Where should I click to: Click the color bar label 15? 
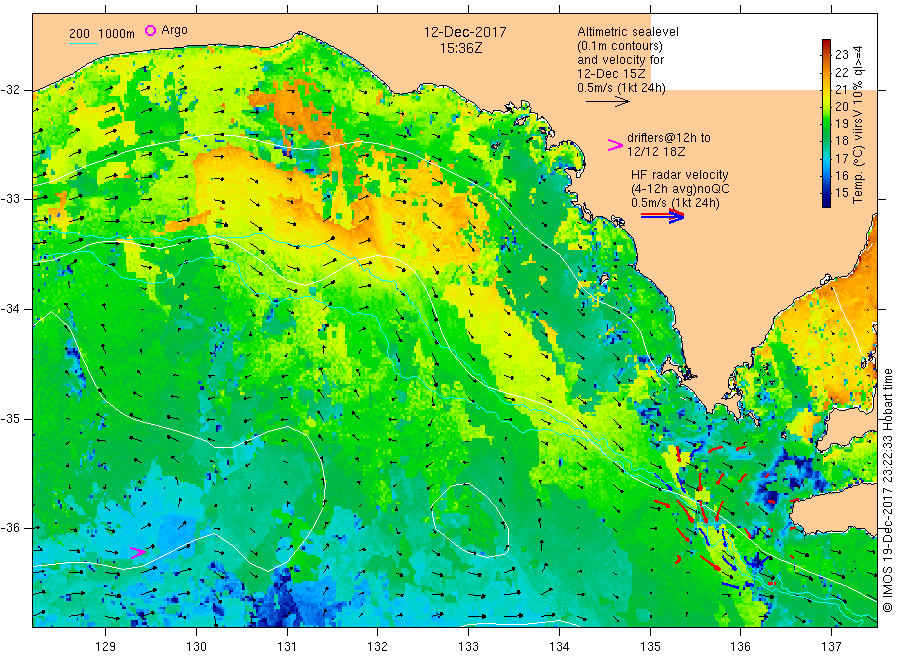pyautogui.click(x=841, y=193)
